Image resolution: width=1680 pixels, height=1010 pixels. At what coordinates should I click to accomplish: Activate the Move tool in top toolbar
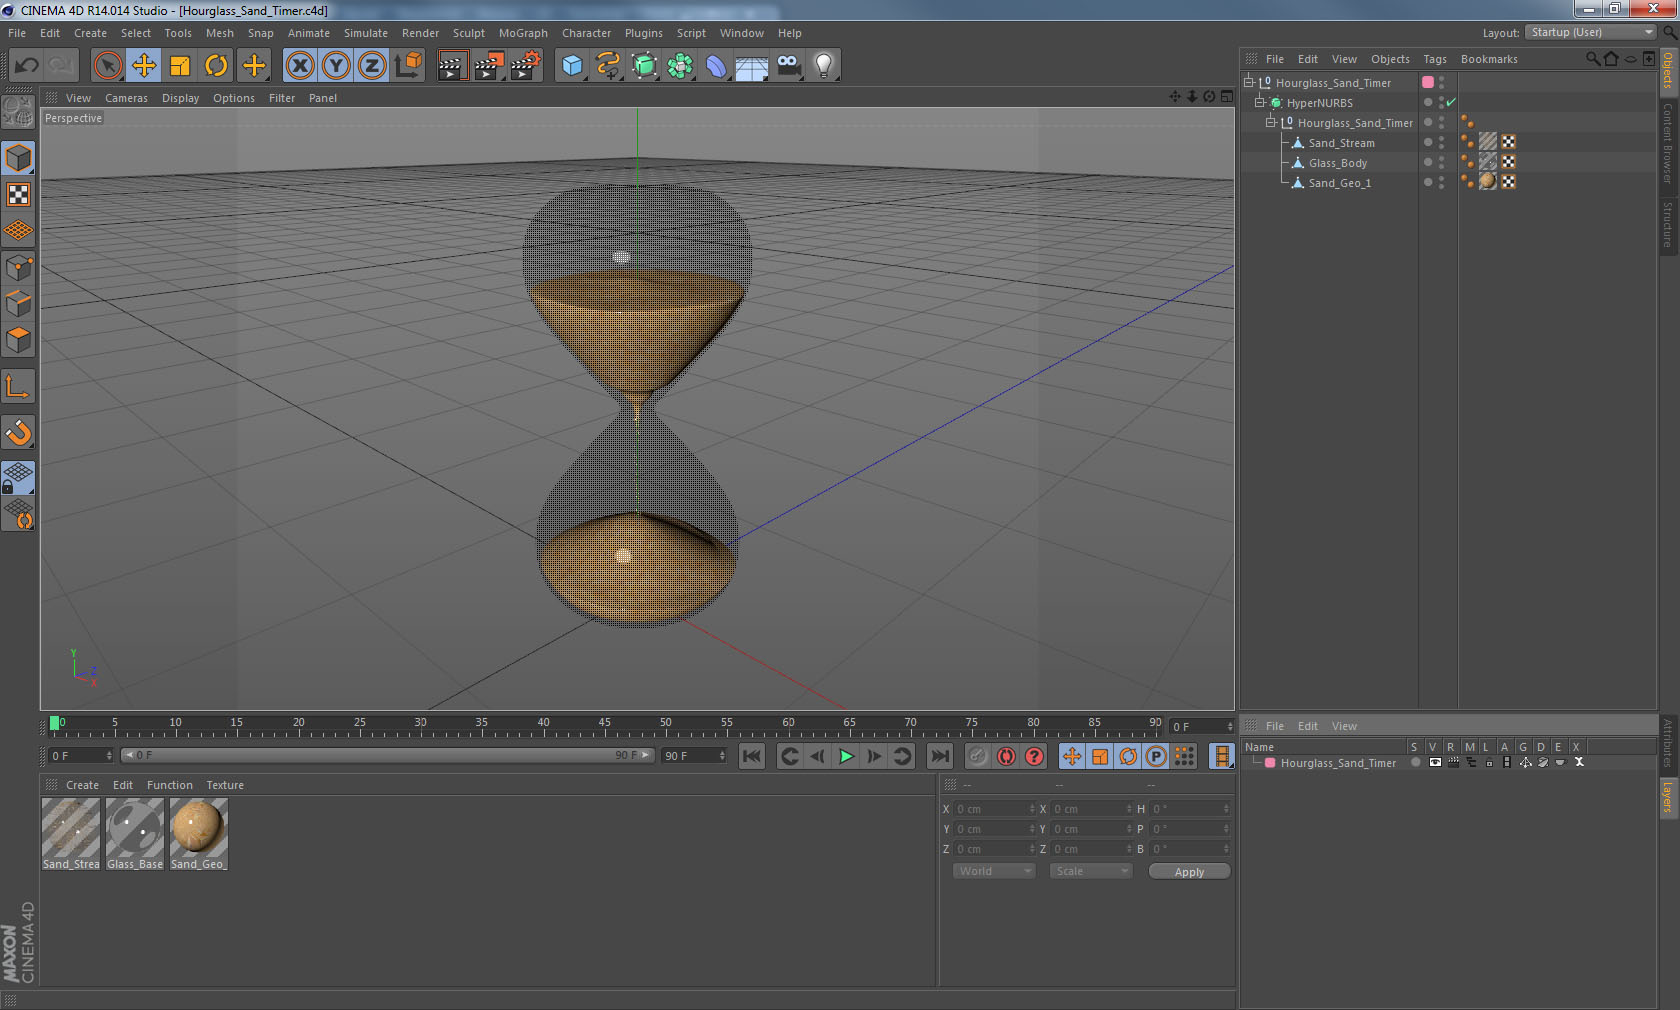pos(144,66)
